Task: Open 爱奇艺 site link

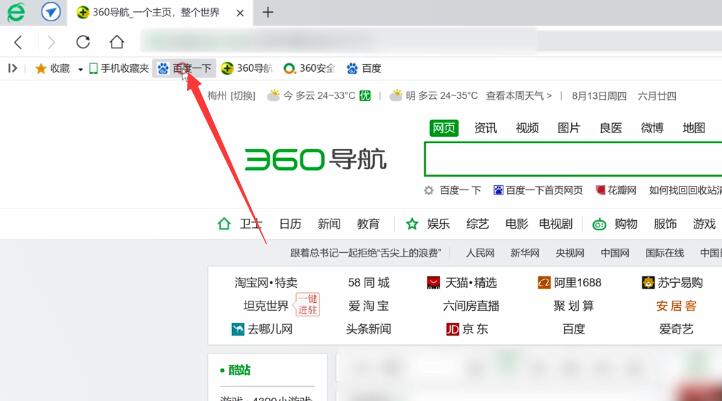Action: 676,329
